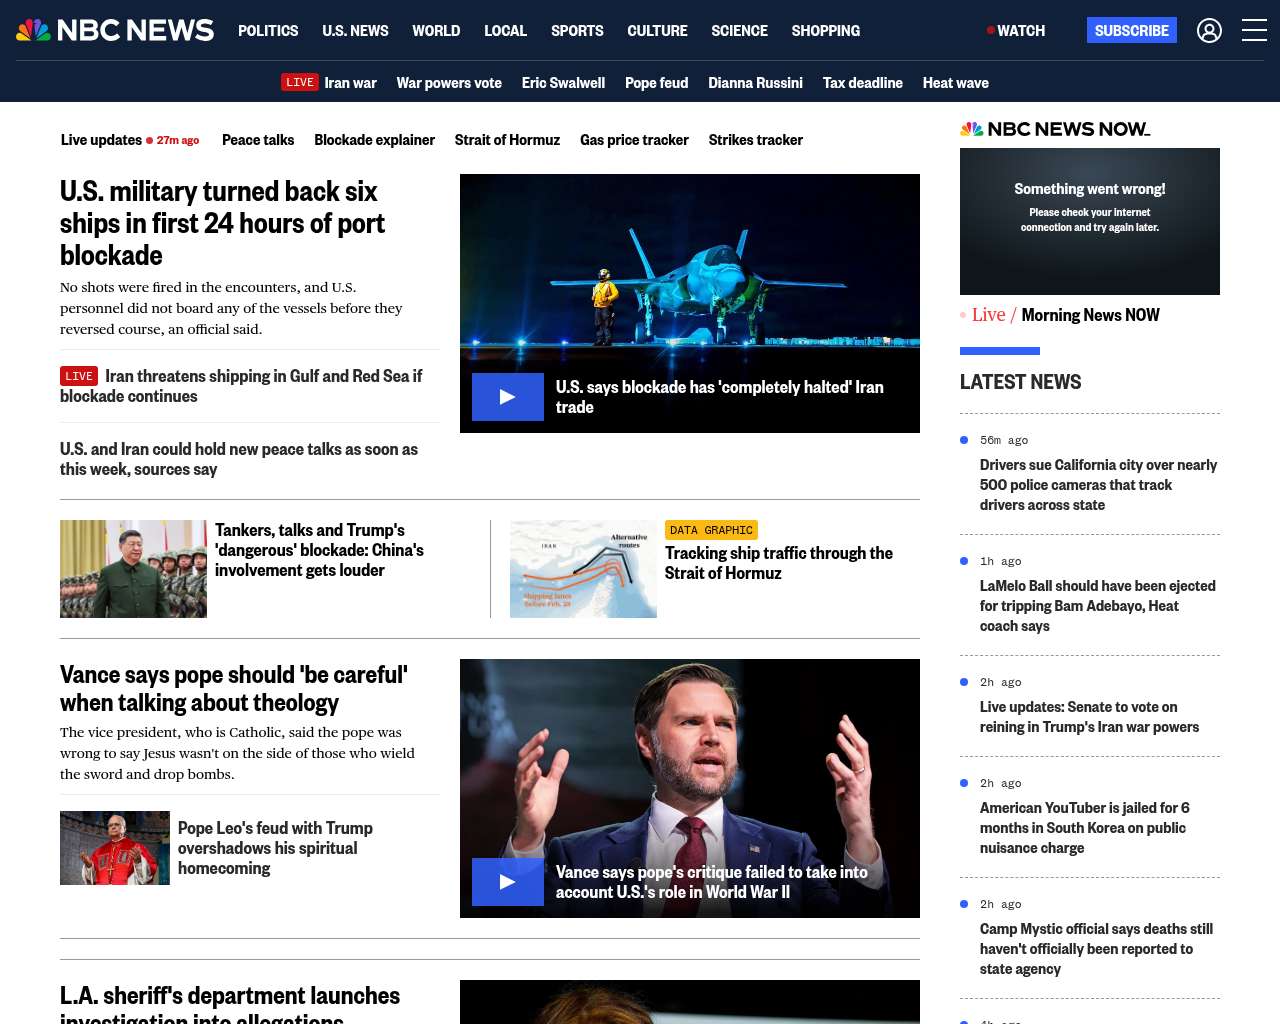Read about new U.S.-Iran peace talks
The image size is (1280, 1024).
pos(239,459)
